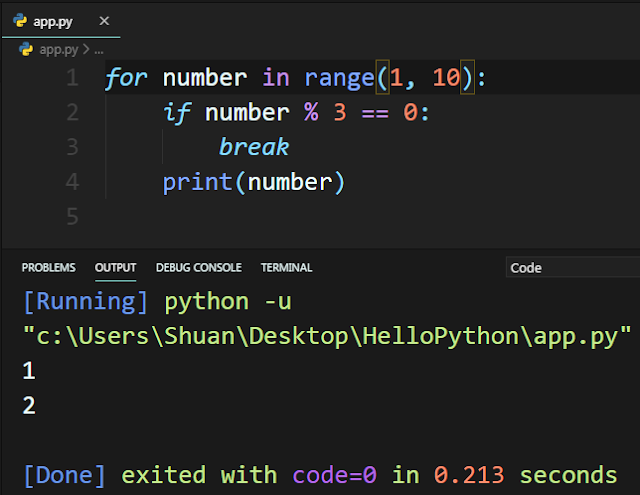Click the number 10 in range call
Viewport: 640px width, 495px height.
point(447,77)
